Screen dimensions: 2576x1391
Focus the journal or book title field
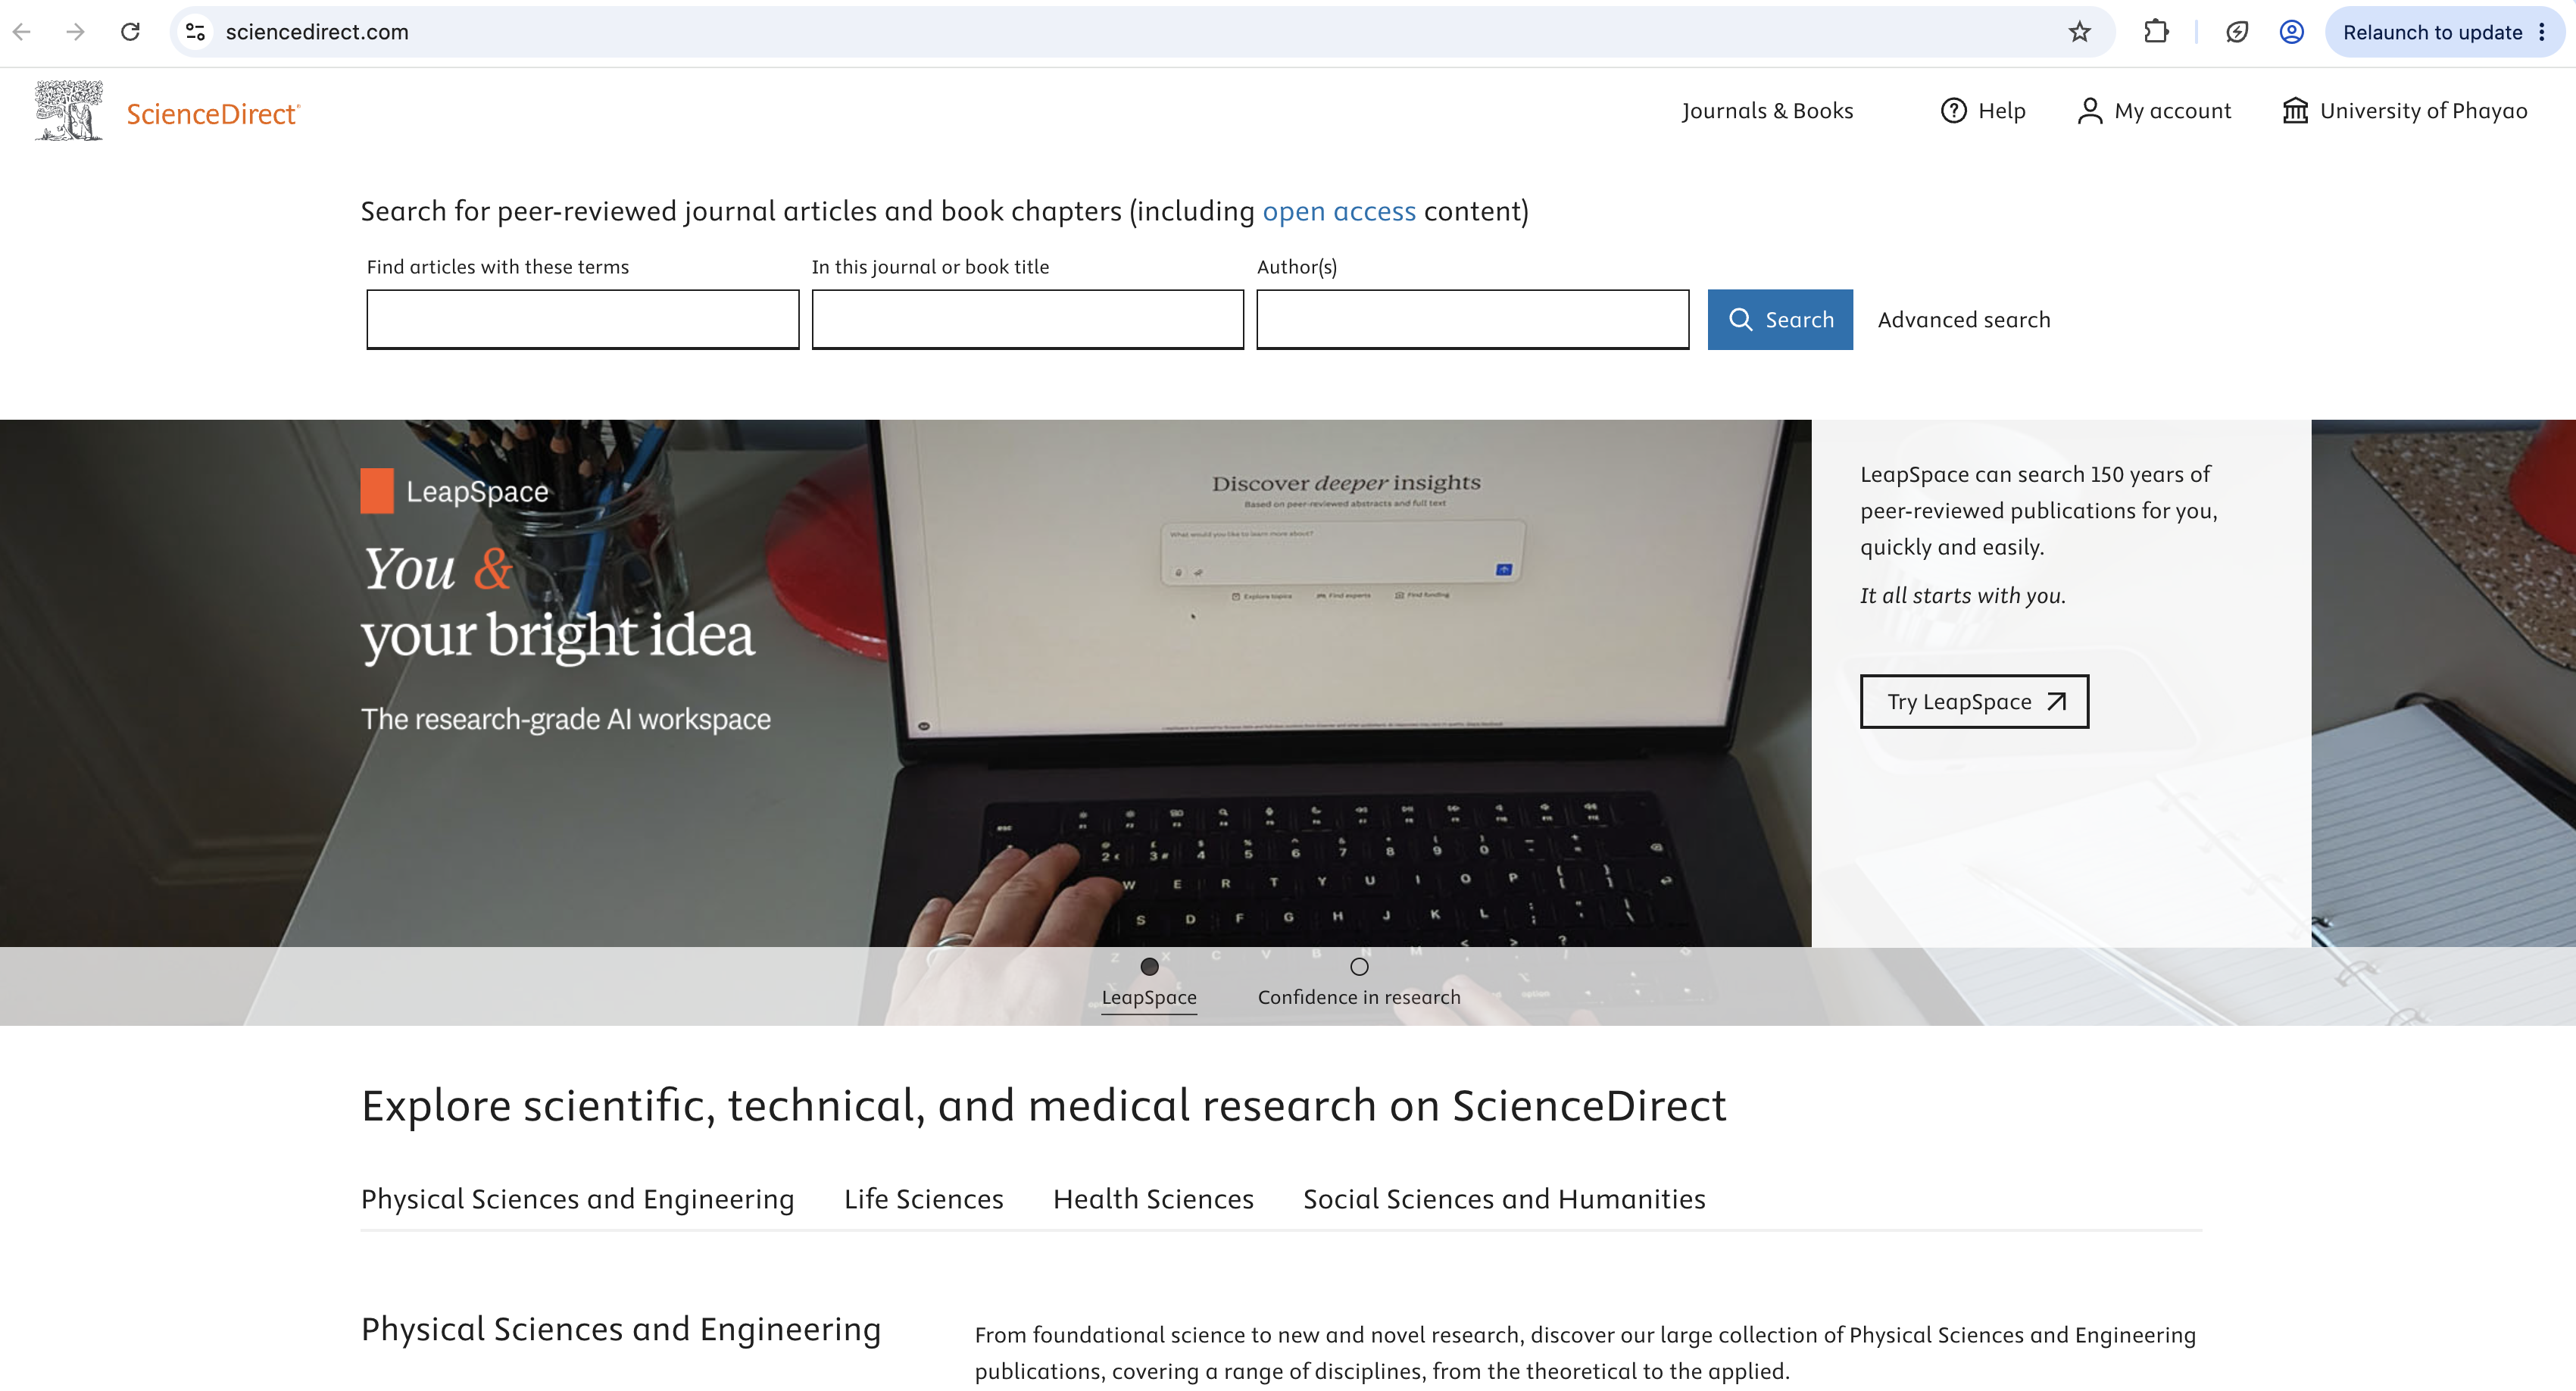[1028, 320]
